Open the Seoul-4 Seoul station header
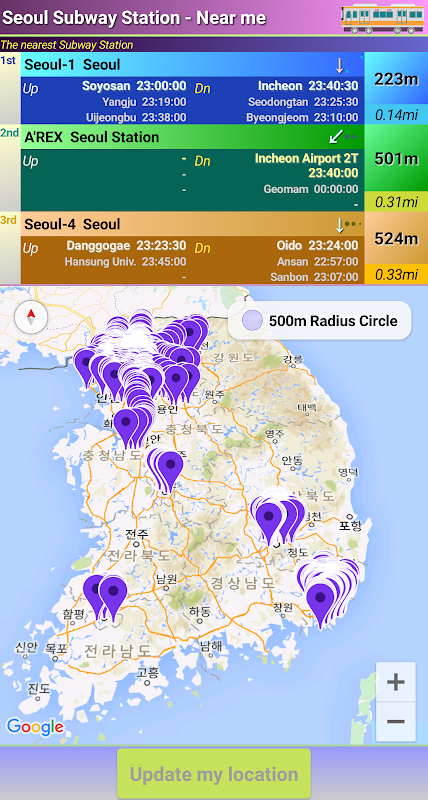The image size is (428, 800). [192, 224]
